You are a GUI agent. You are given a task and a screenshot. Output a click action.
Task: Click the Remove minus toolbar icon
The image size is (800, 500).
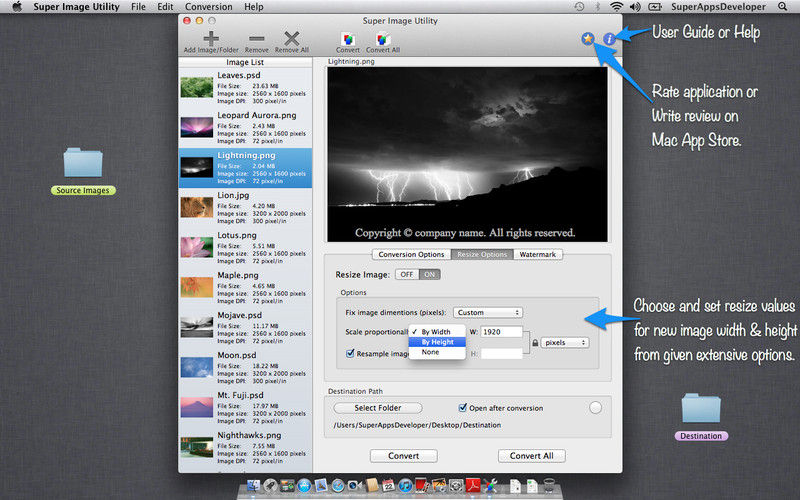point(256,39)
